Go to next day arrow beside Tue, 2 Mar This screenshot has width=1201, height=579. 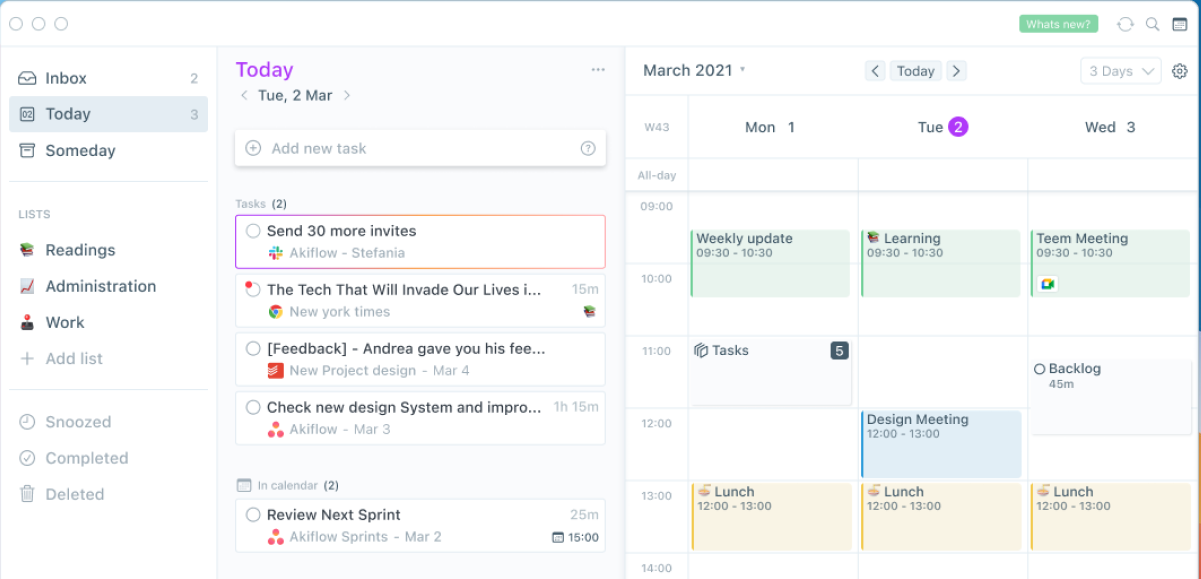tap(347, 96)
